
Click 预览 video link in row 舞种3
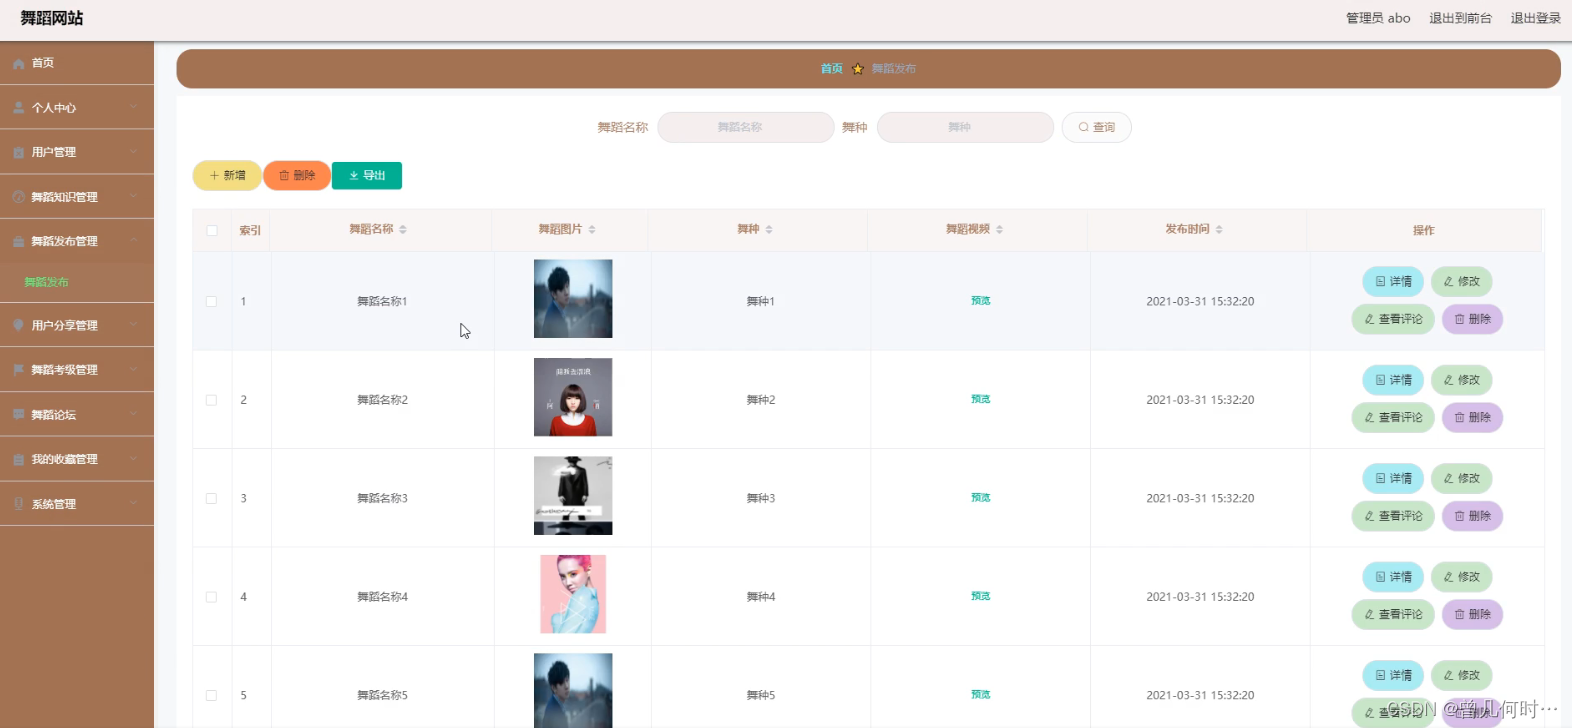[980, 498]
